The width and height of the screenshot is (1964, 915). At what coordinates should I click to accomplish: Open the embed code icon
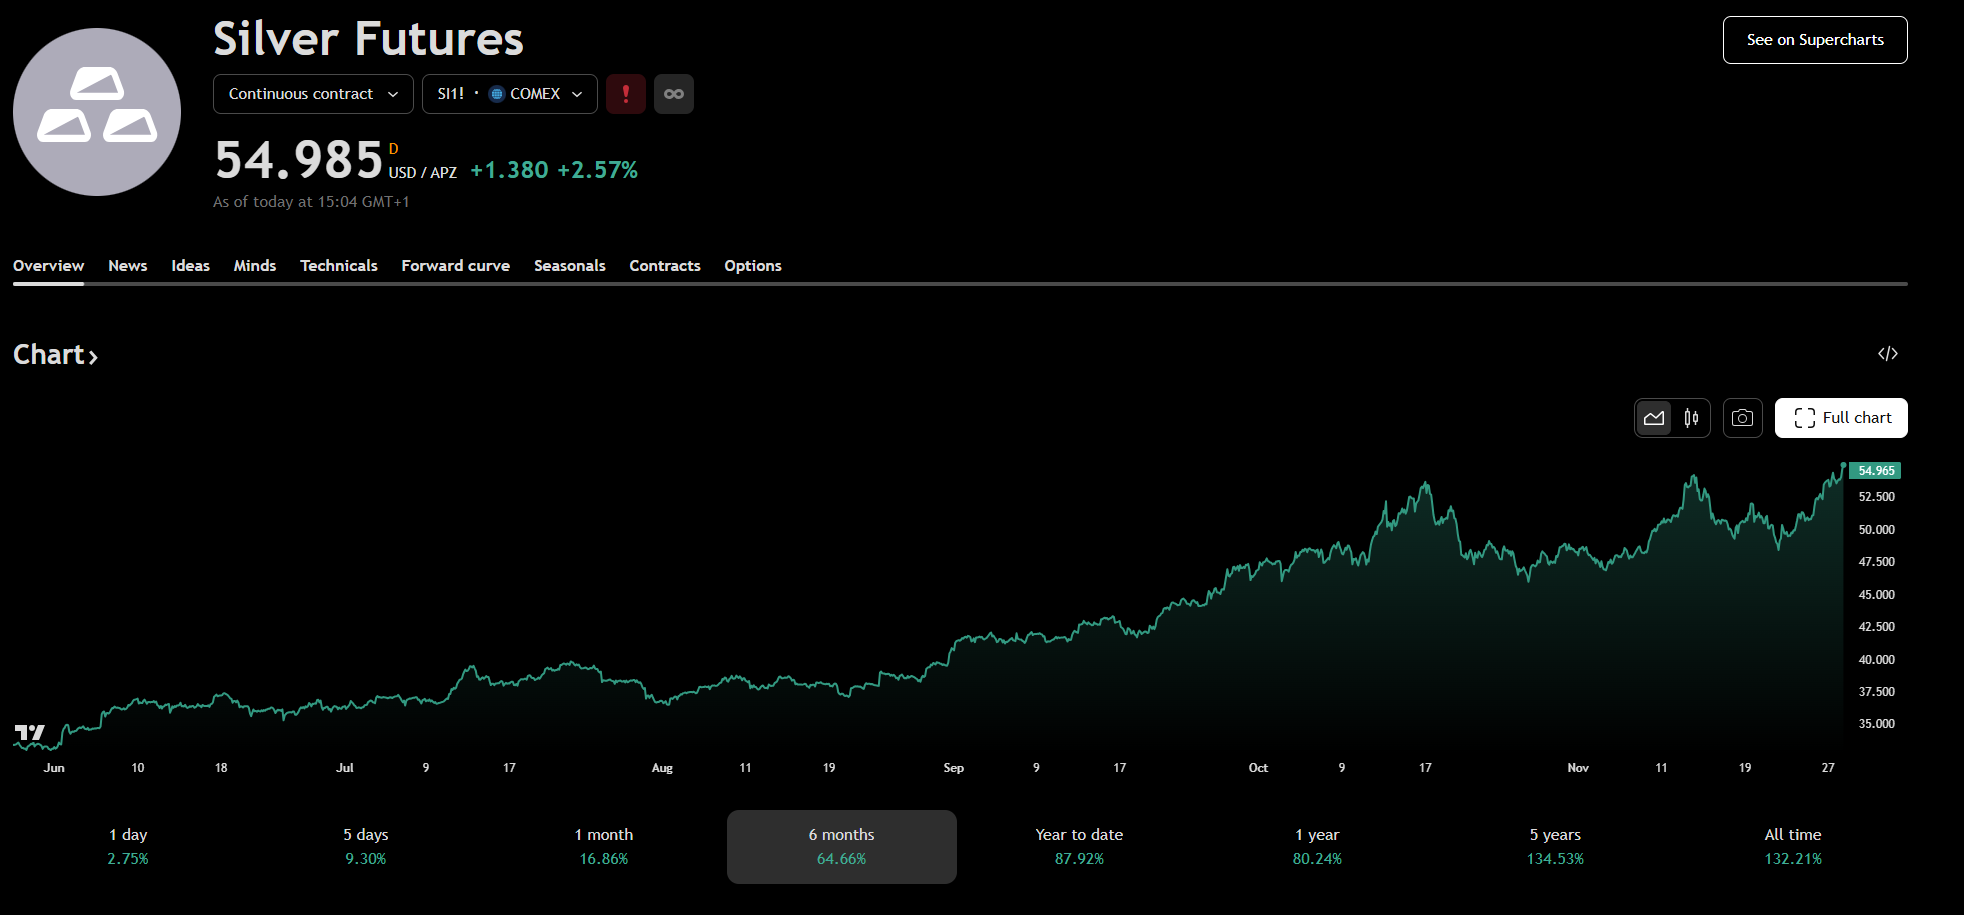1887,354
